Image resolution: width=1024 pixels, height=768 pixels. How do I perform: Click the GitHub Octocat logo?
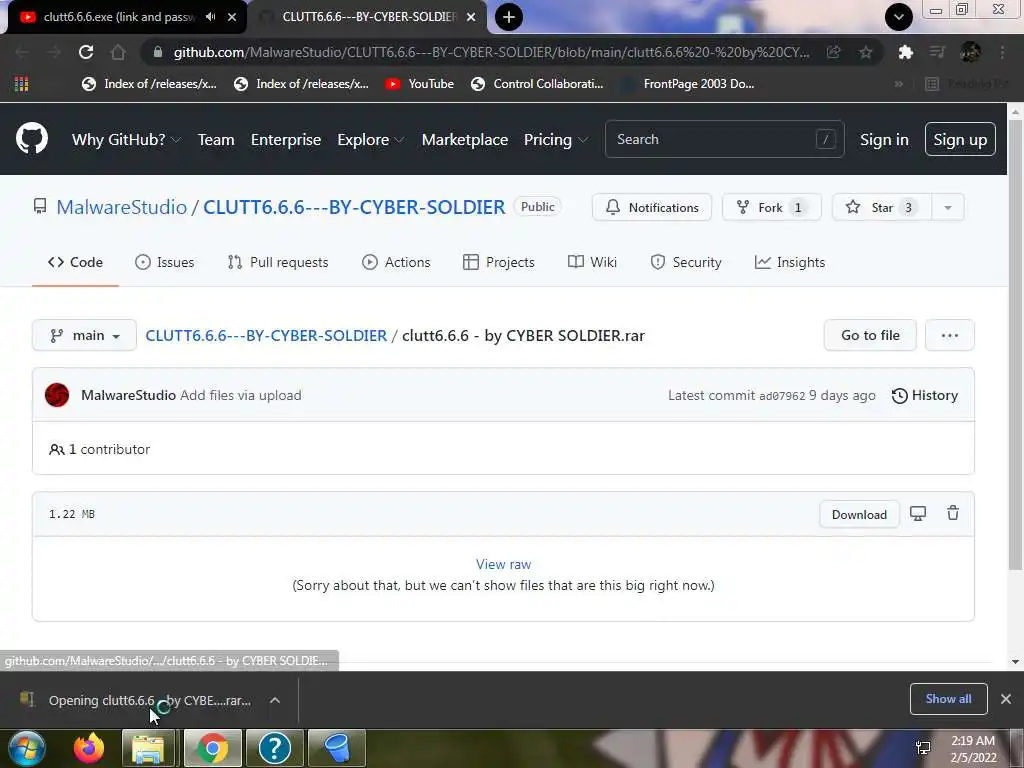coord(32,138)
